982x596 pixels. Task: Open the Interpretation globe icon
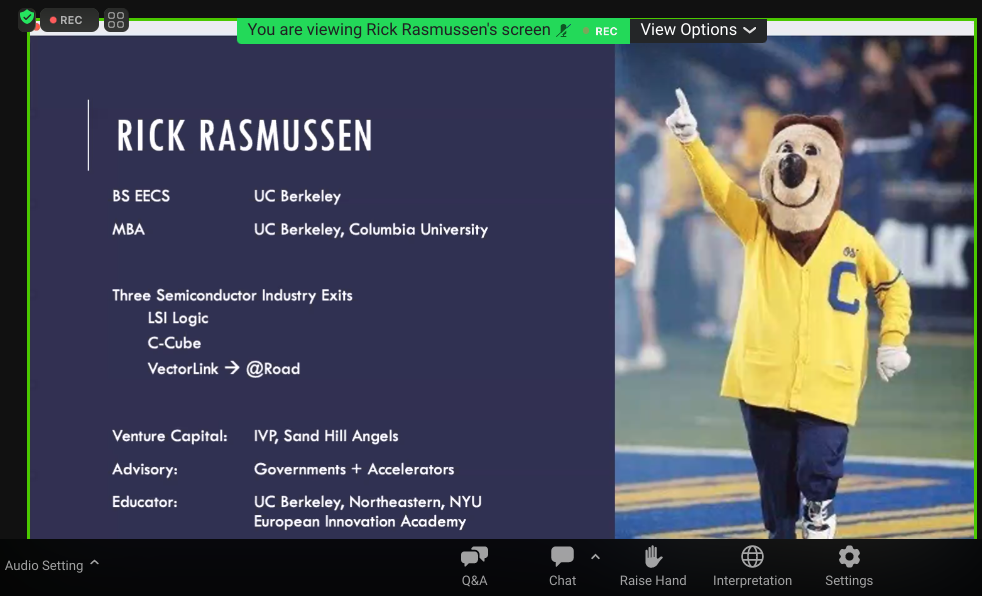[x=752, y=557]
